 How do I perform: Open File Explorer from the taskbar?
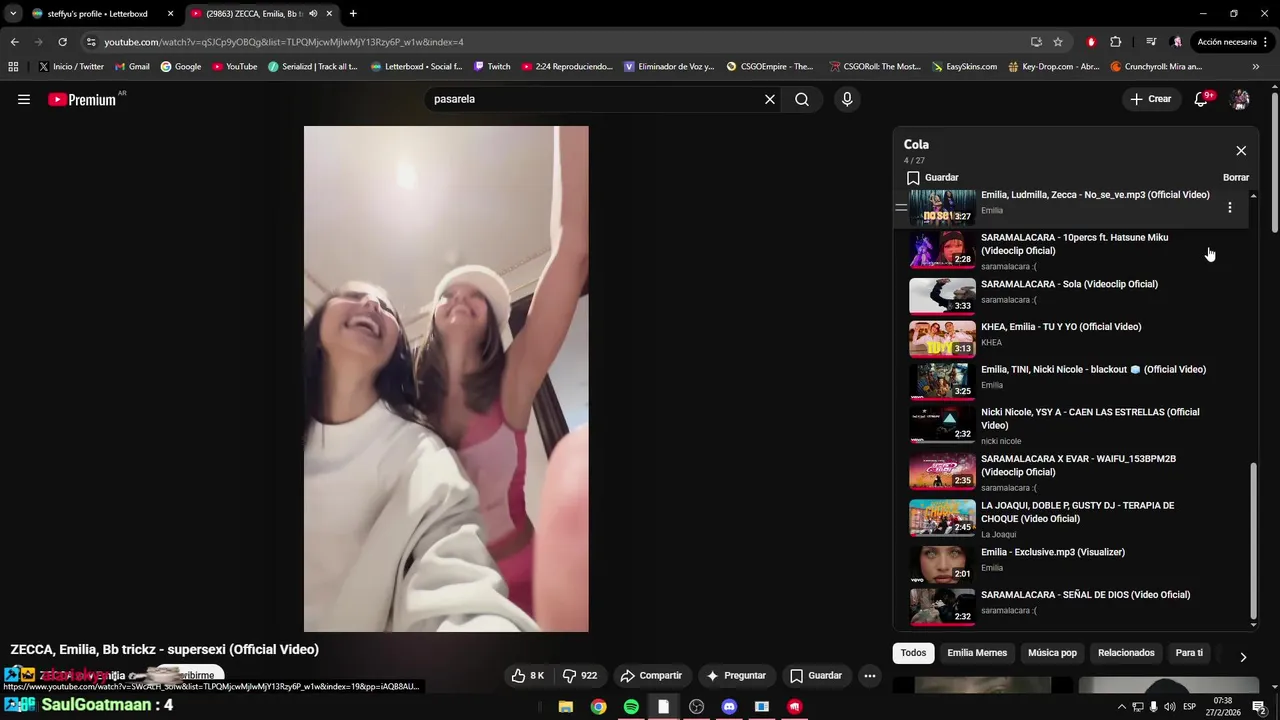tap(565, 707)
